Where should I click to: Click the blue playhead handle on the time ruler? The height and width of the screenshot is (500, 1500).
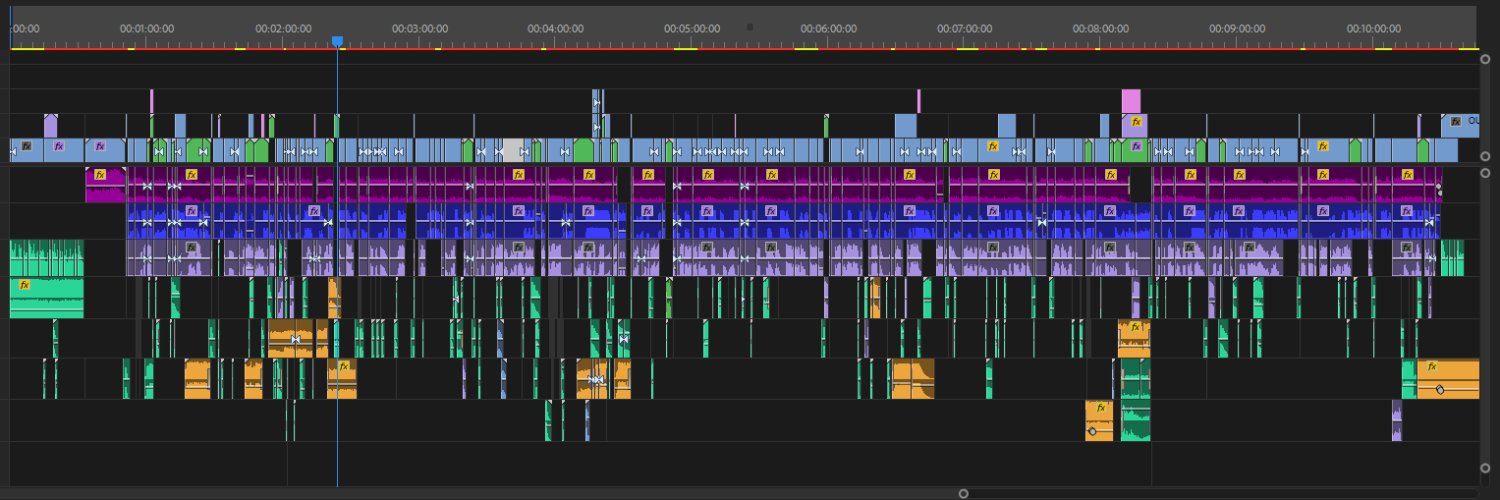(x=337, y=41)
